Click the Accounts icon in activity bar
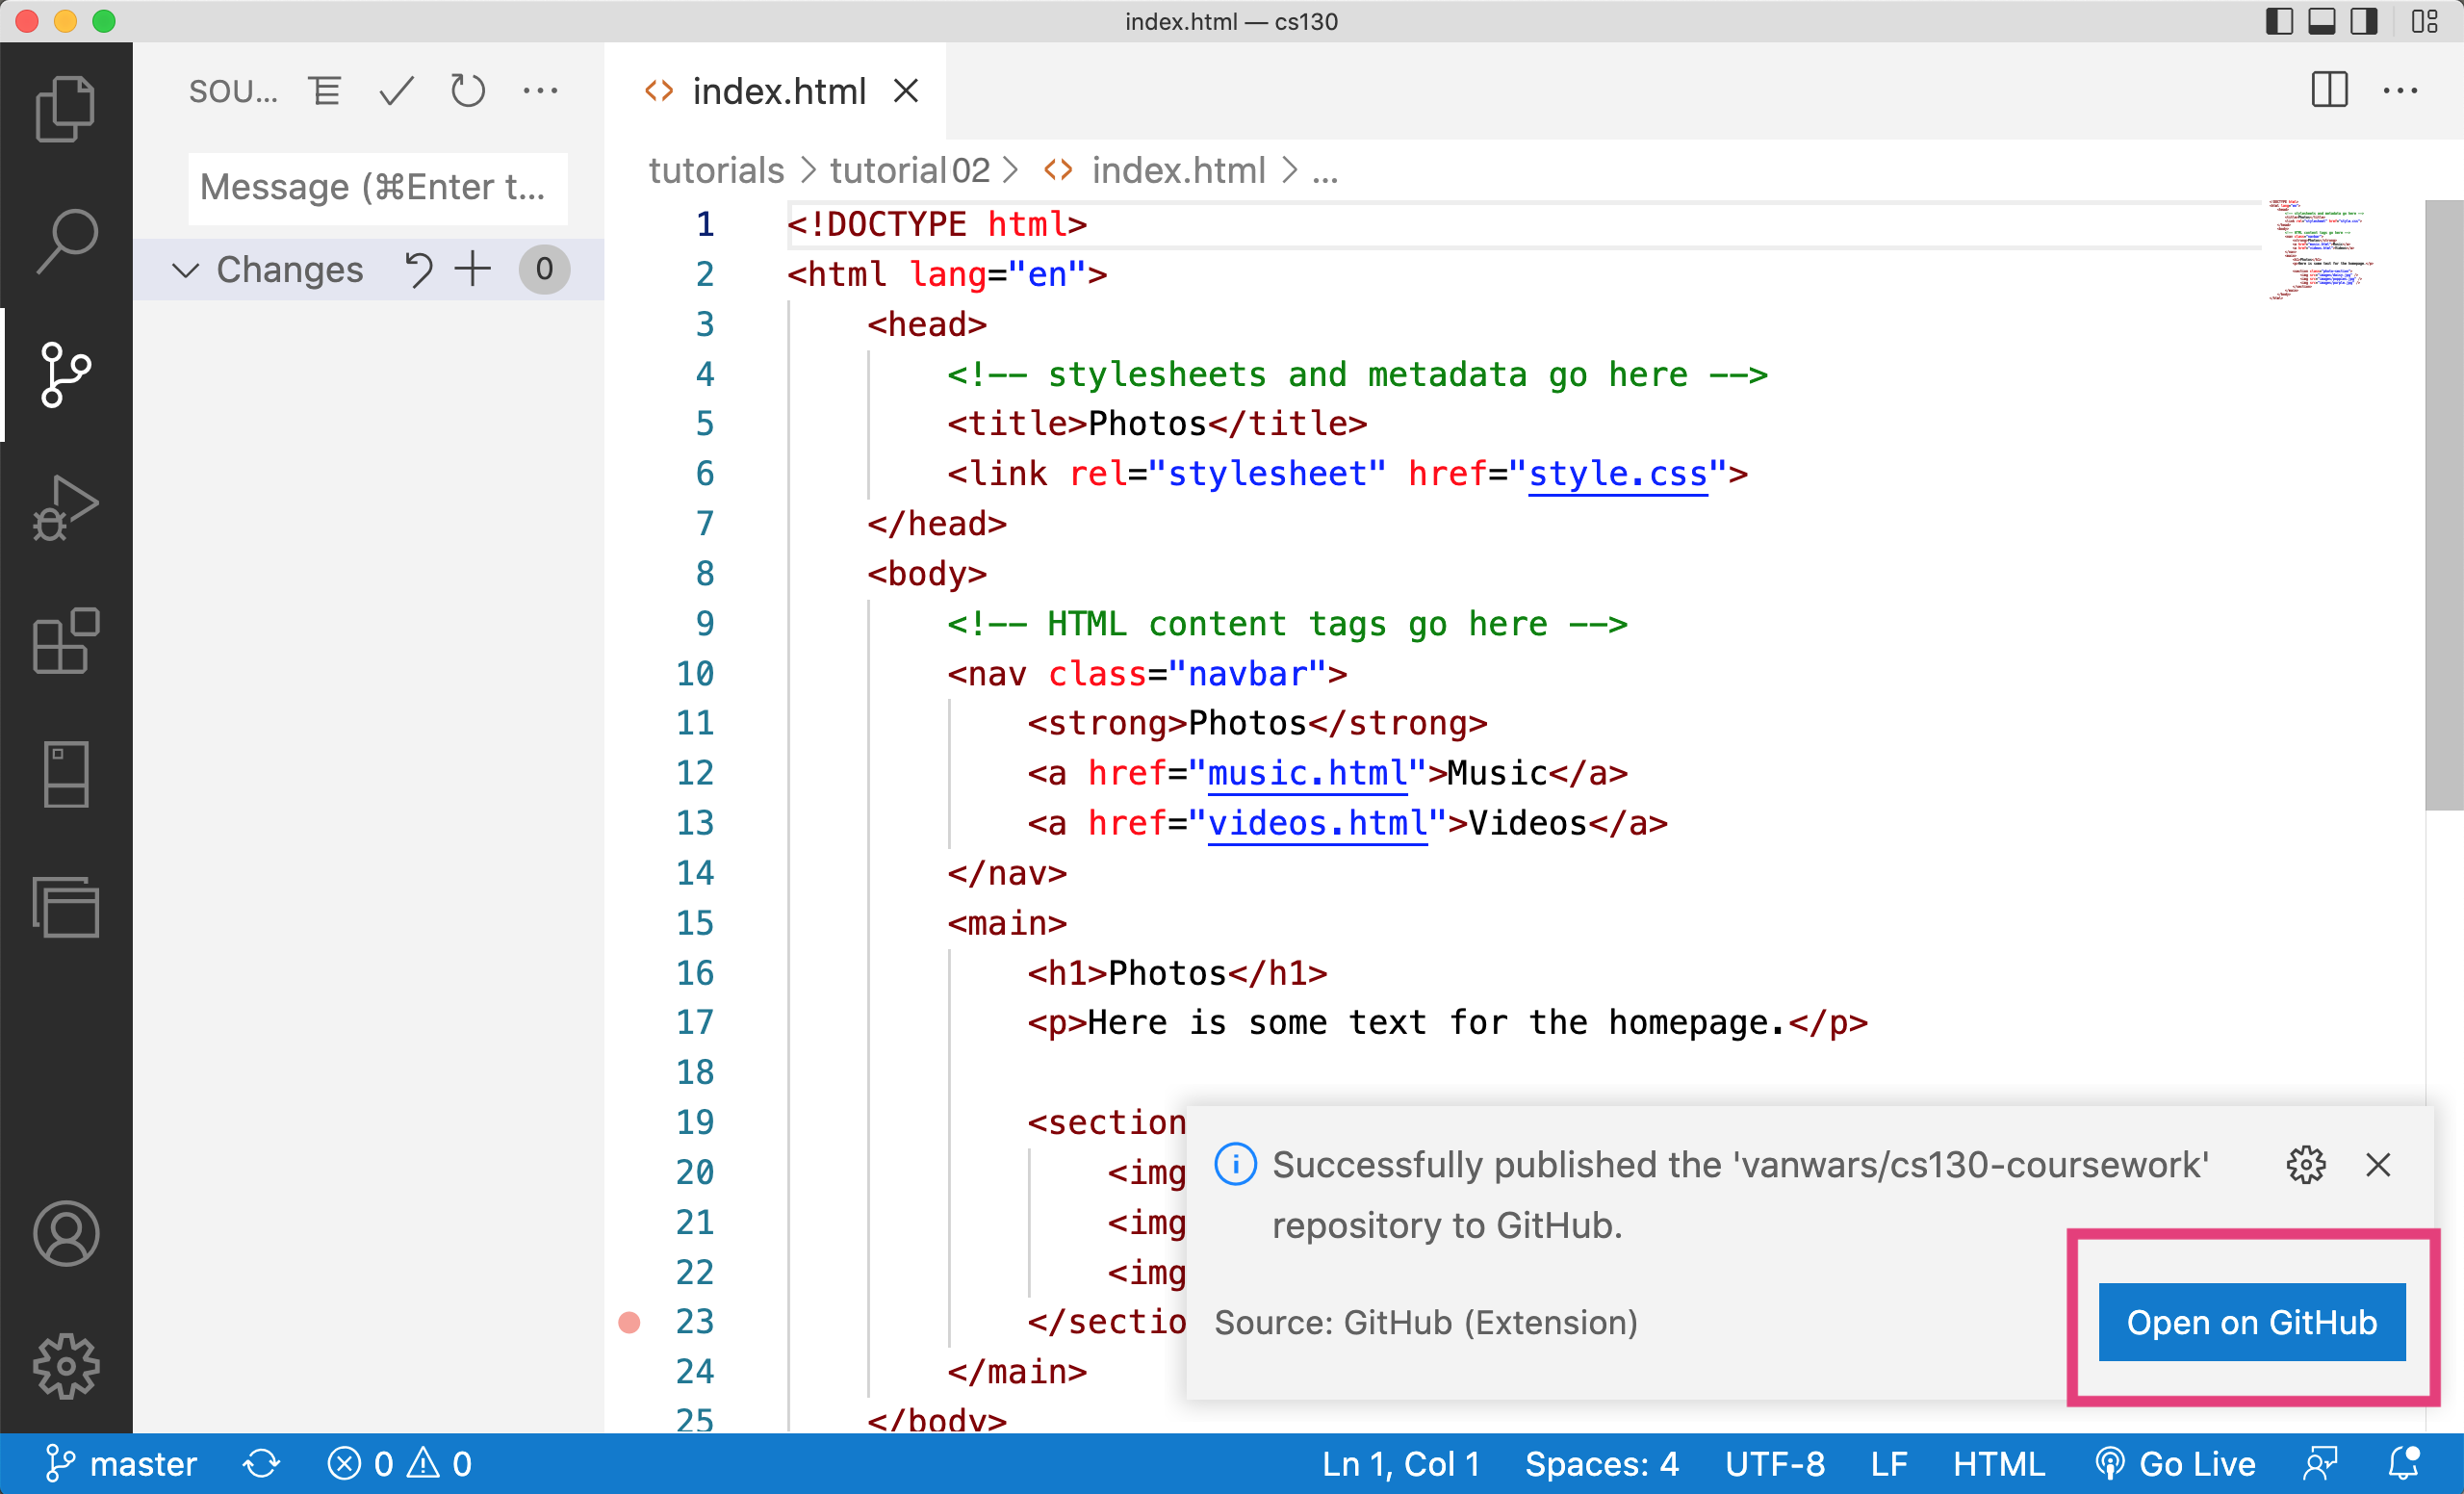 click(x=65, y=1233)
